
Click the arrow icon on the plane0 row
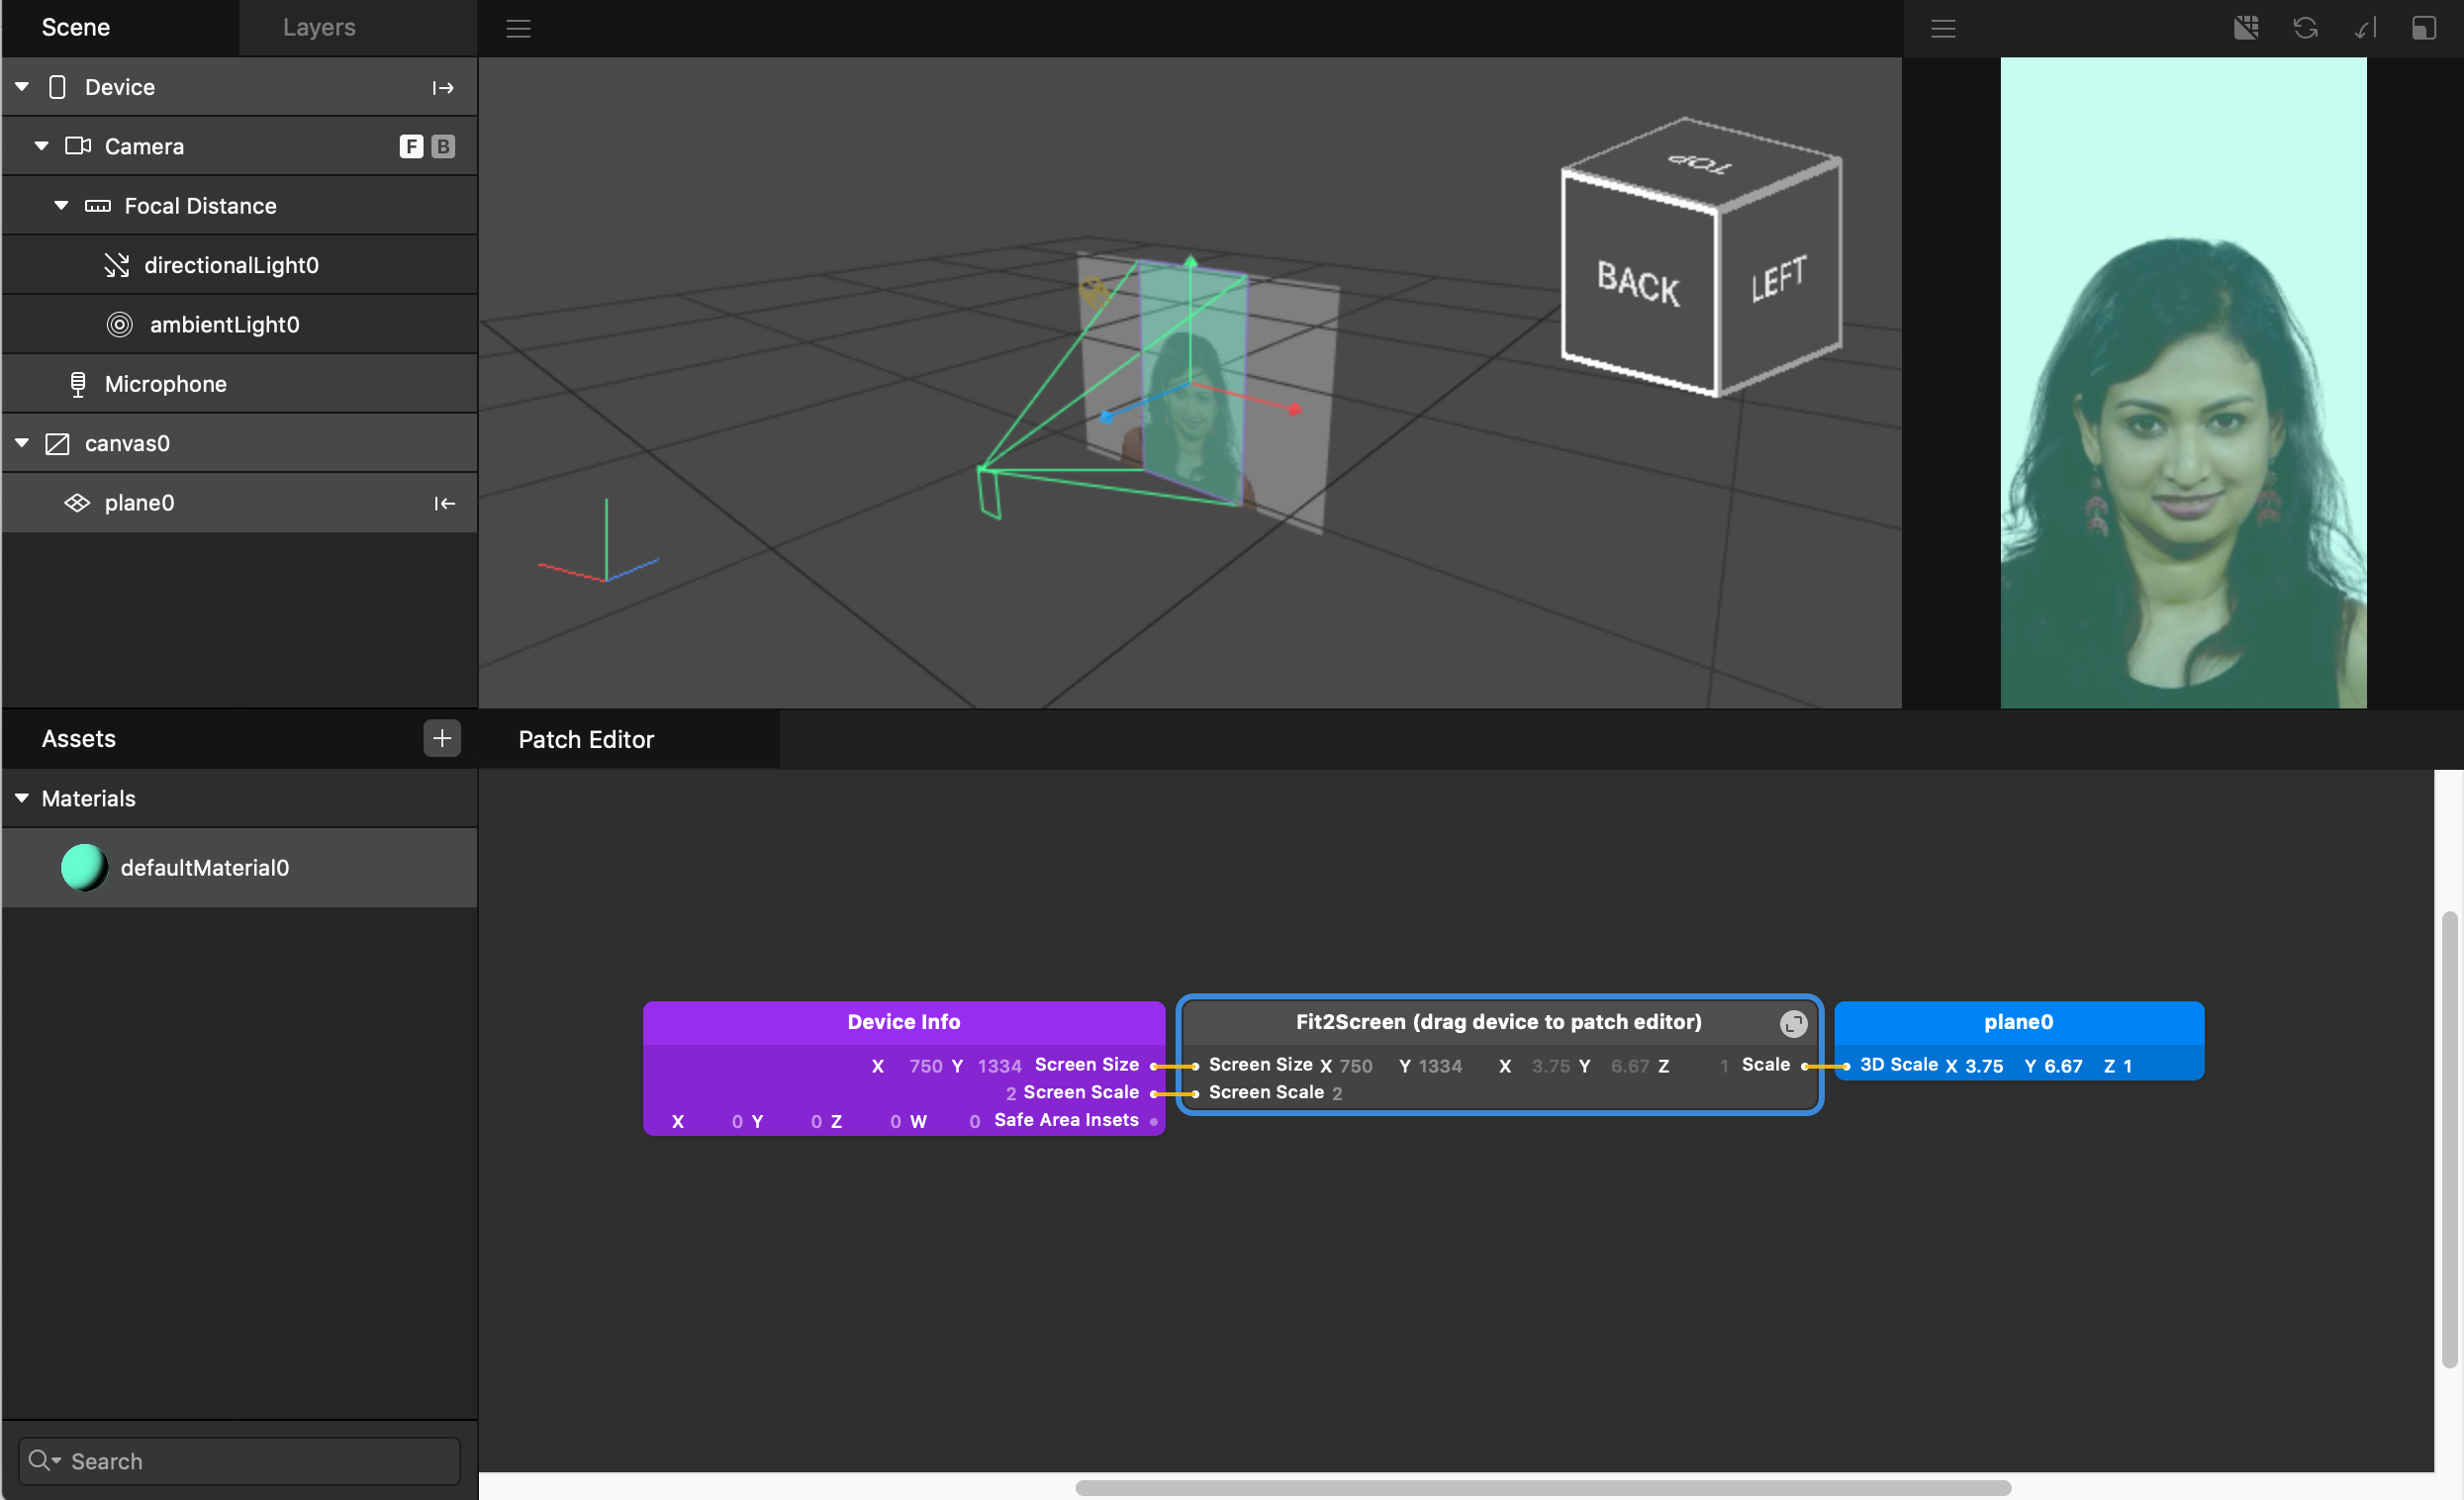(x=445, y=503)
